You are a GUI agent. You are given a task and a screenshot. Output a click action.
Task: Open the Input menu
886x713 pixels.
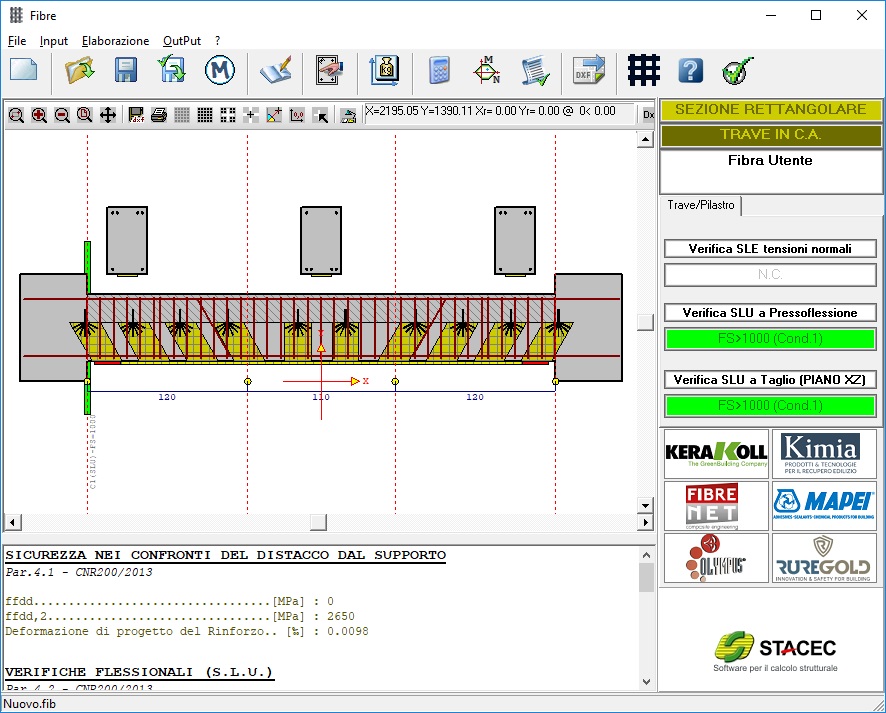pyautogui.click(x=54, y=41)
